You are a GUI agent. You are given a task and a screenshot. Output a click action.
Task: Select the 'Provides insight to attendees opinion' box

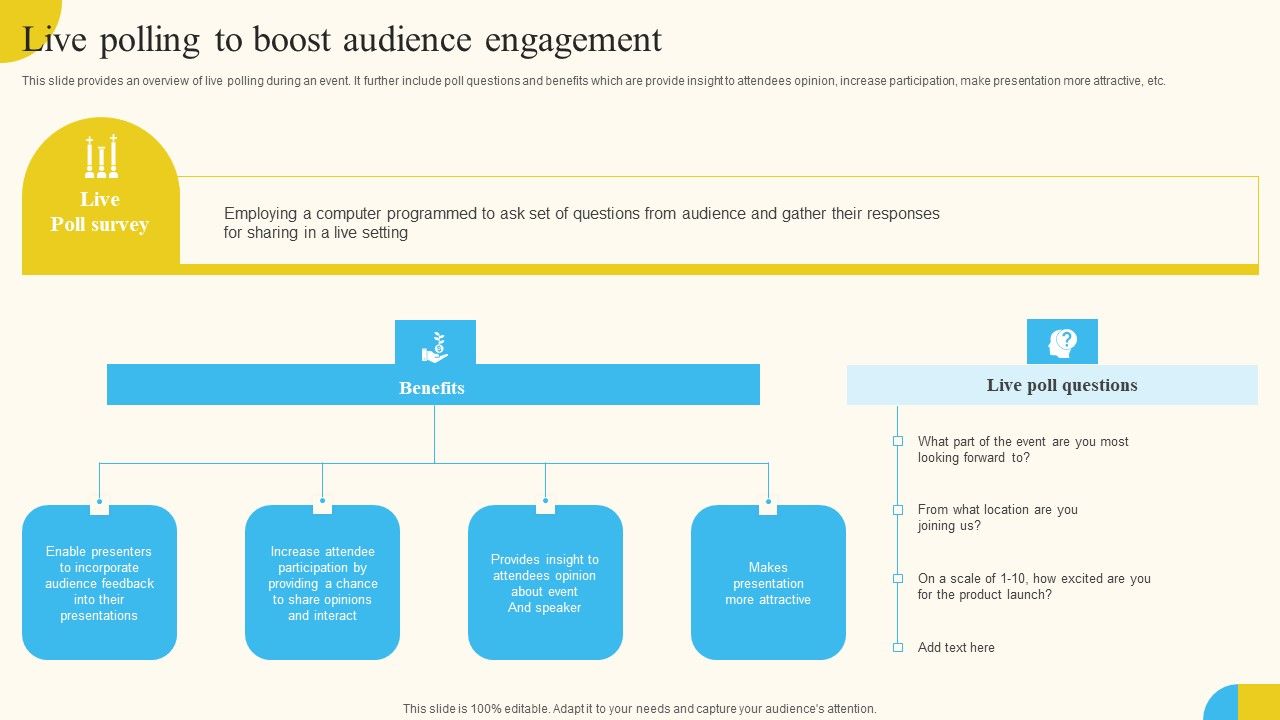tap(545, 583)
